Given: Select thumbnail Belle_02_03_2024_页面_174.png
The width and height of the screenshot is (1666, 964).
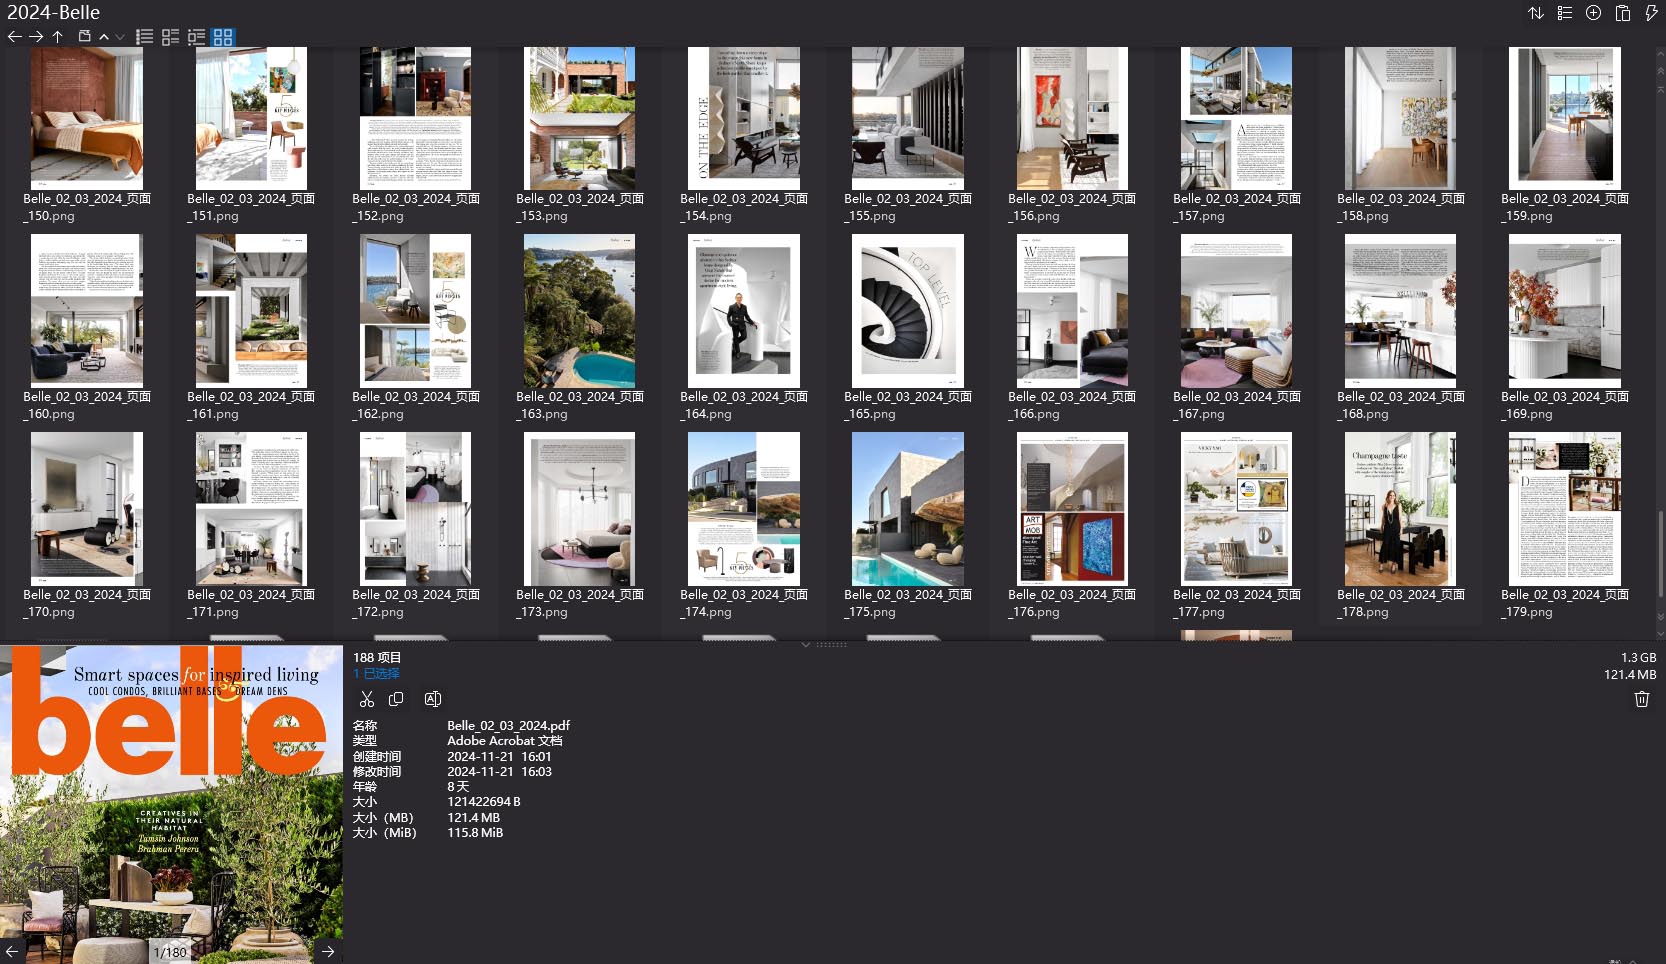Looking at the screenshot, I should [x=744, y=509].
